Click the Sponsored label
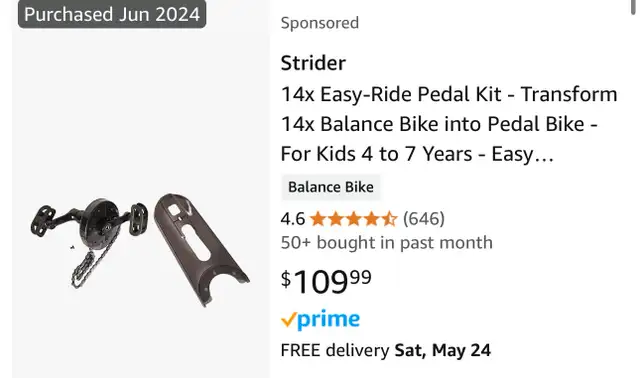 (320, 23)
